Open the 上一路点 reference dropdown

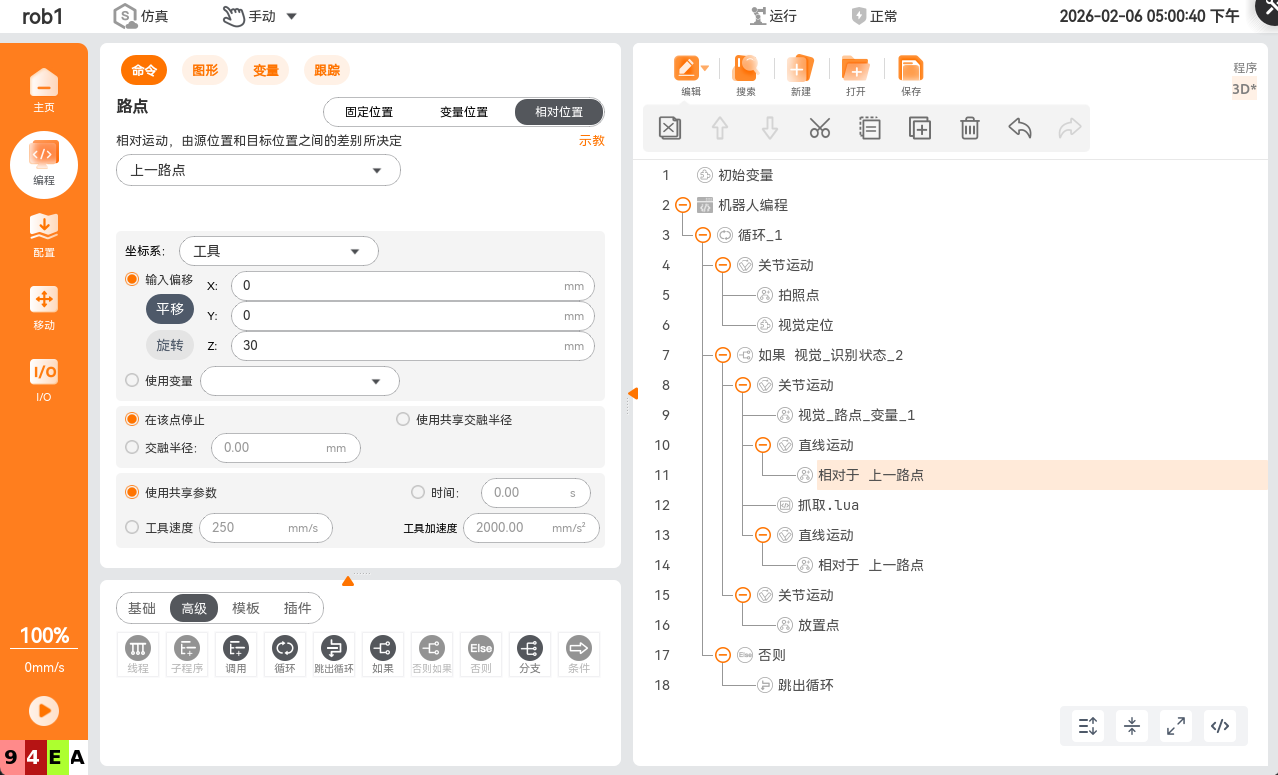tap(258, 171)
